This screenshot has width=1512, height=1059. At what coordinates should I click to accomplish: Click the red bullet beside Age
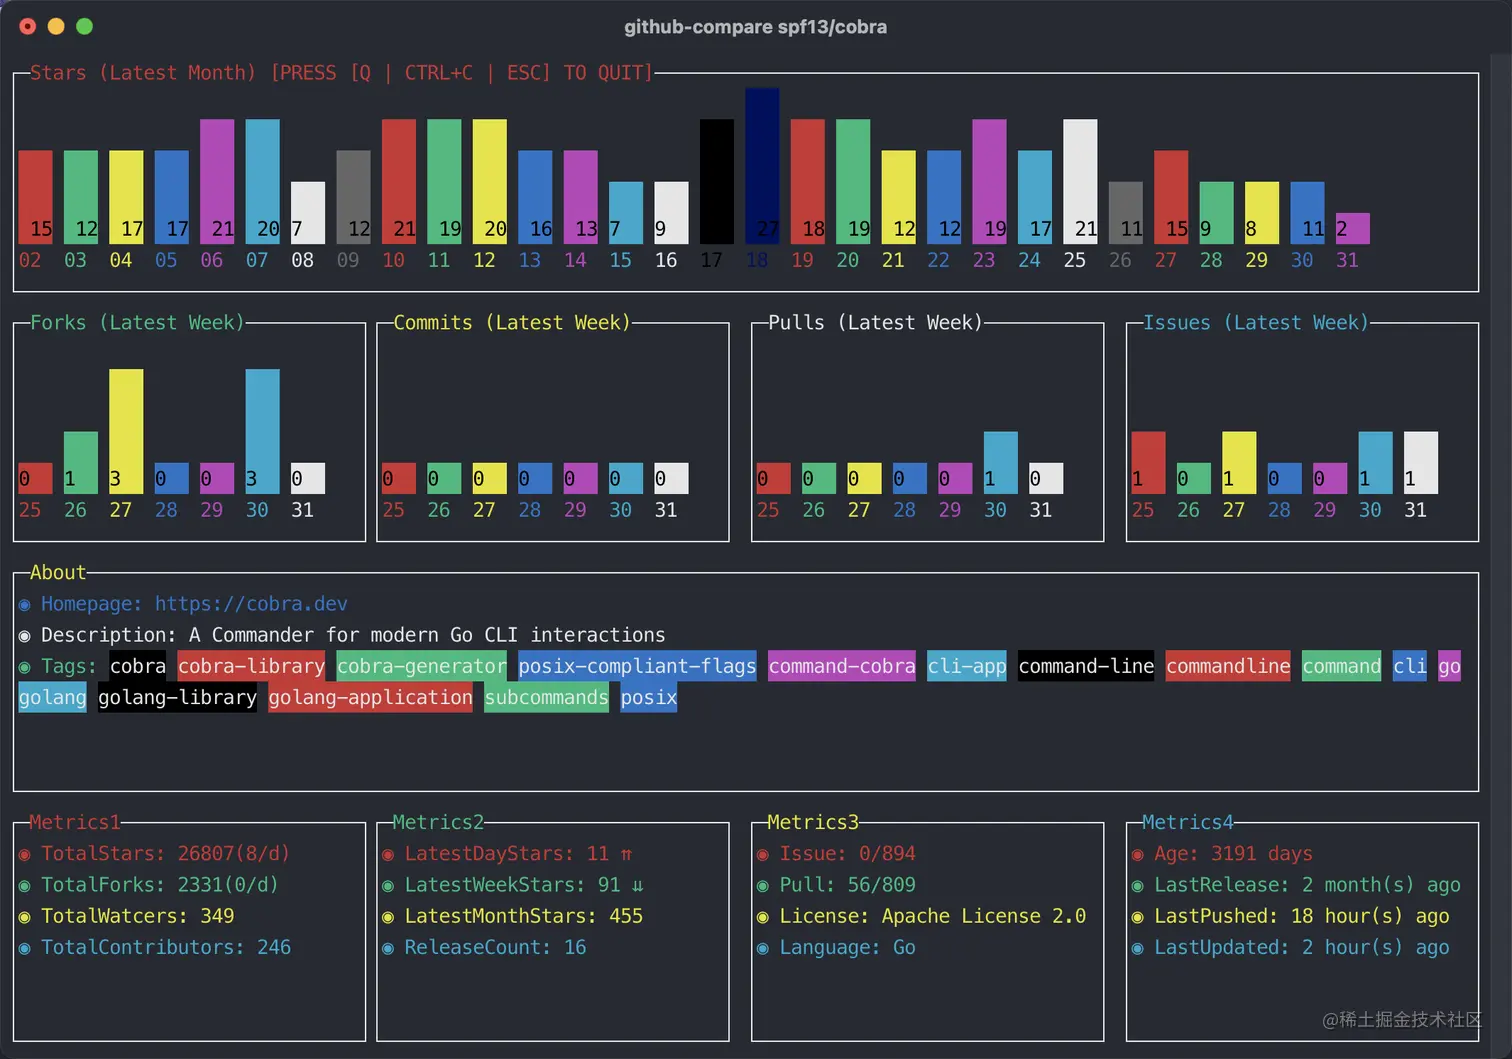[x=1138, y=855]
